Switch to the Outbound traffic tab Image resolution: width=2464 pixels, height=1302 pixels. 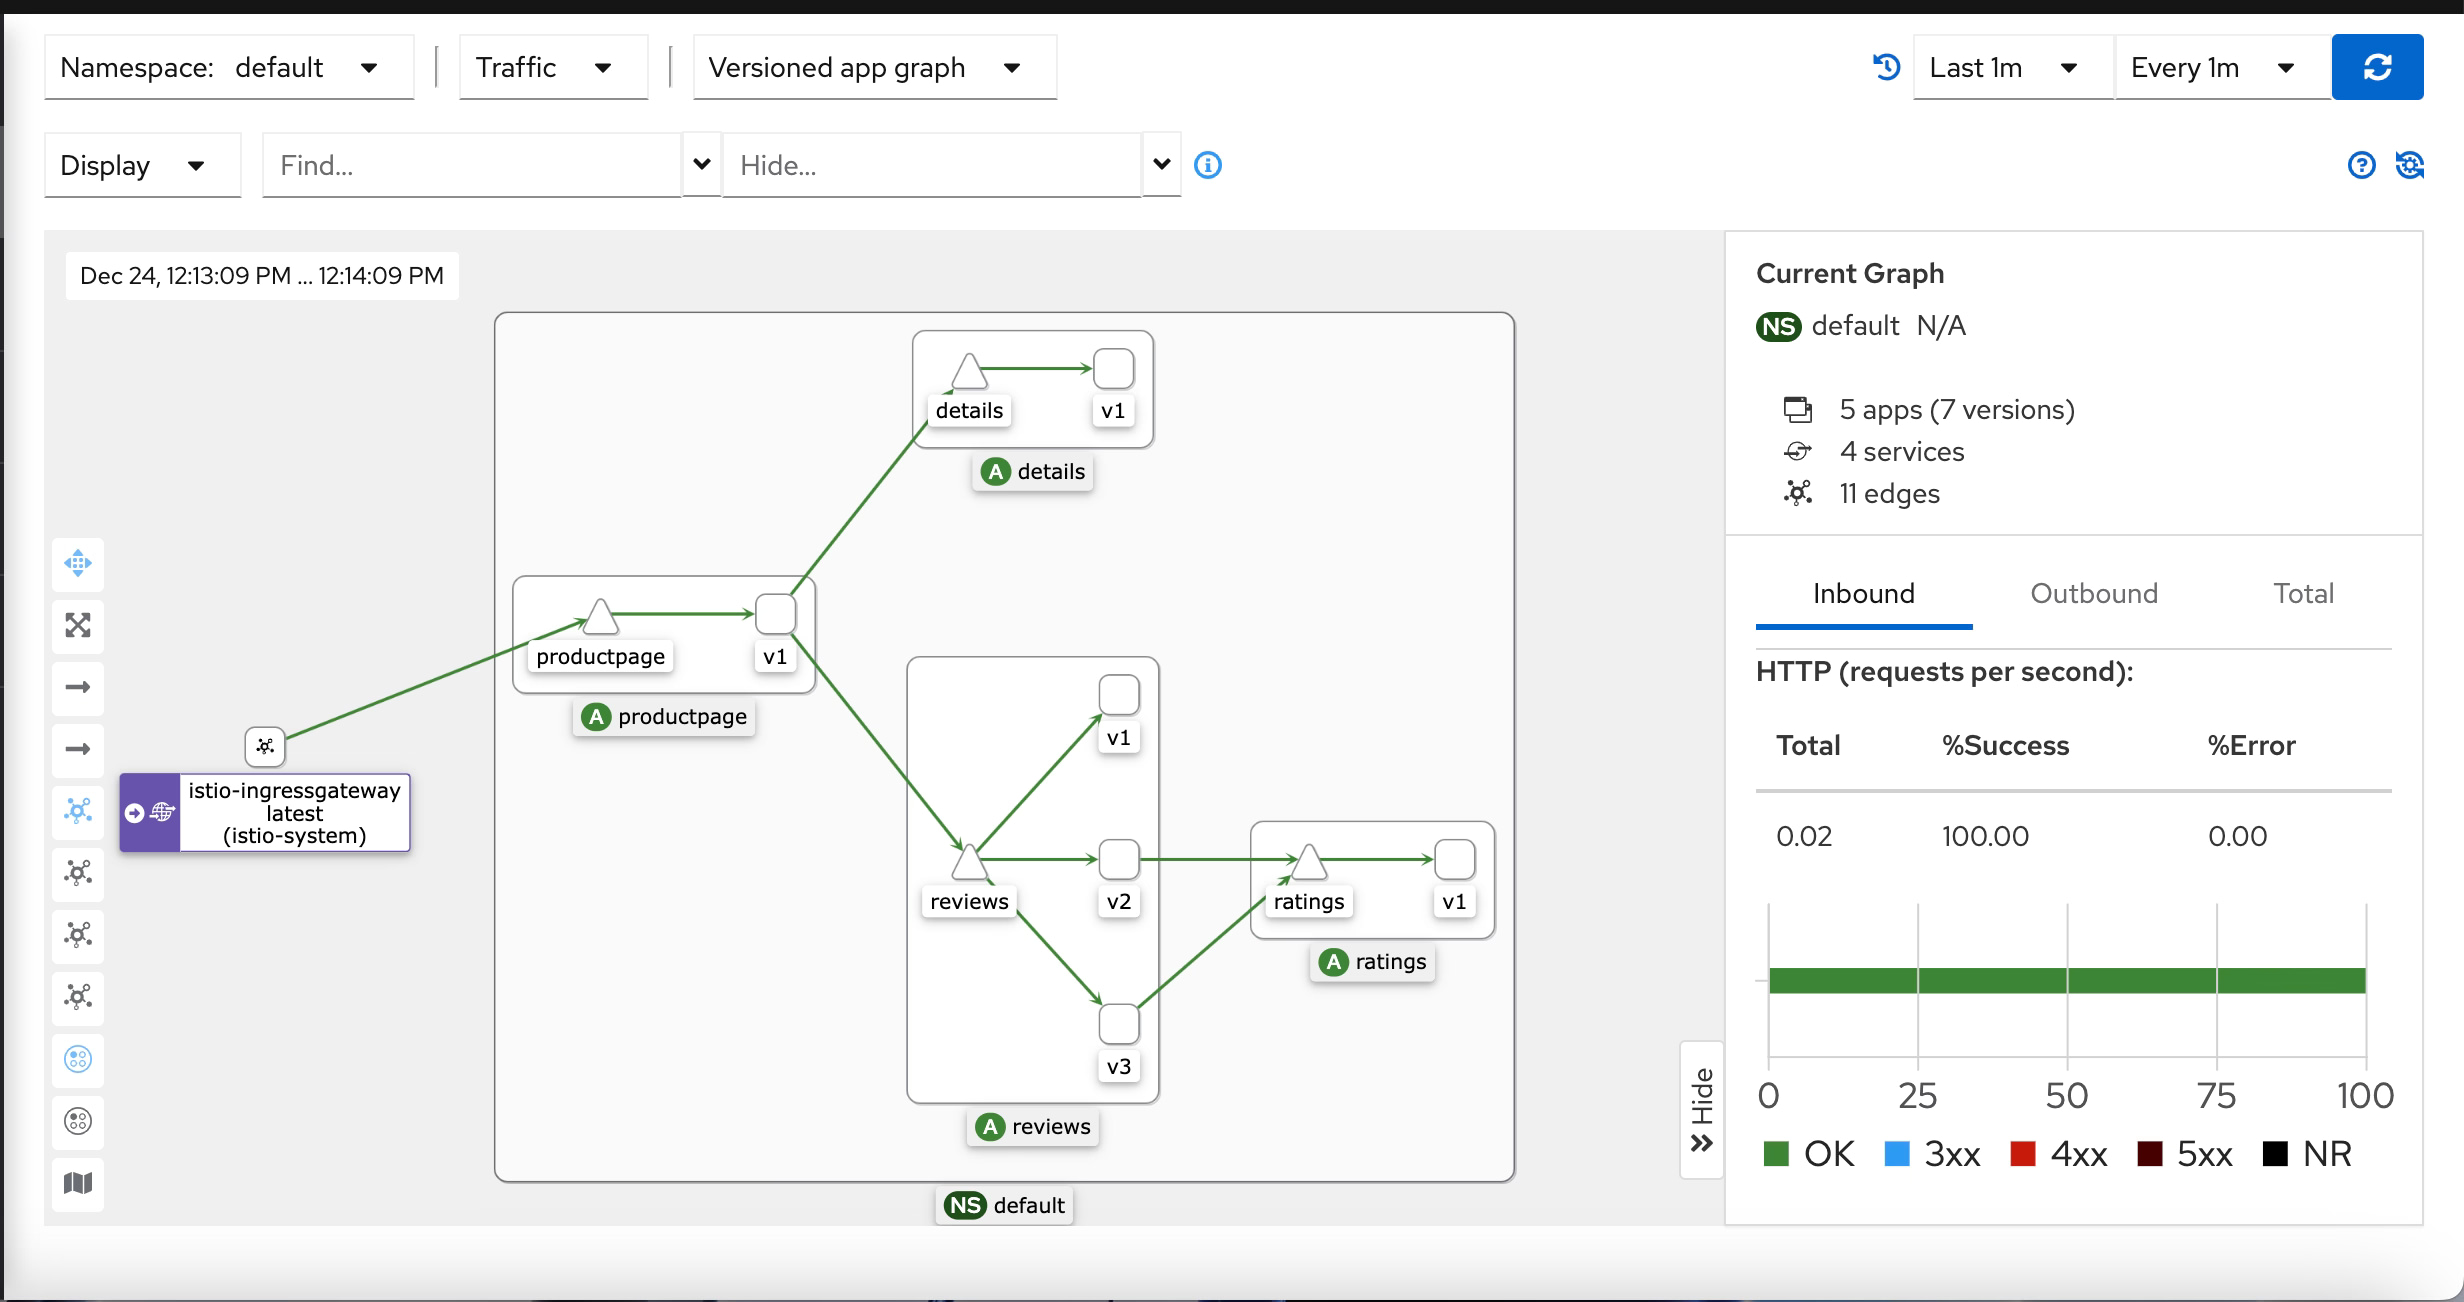point(2093,593)
